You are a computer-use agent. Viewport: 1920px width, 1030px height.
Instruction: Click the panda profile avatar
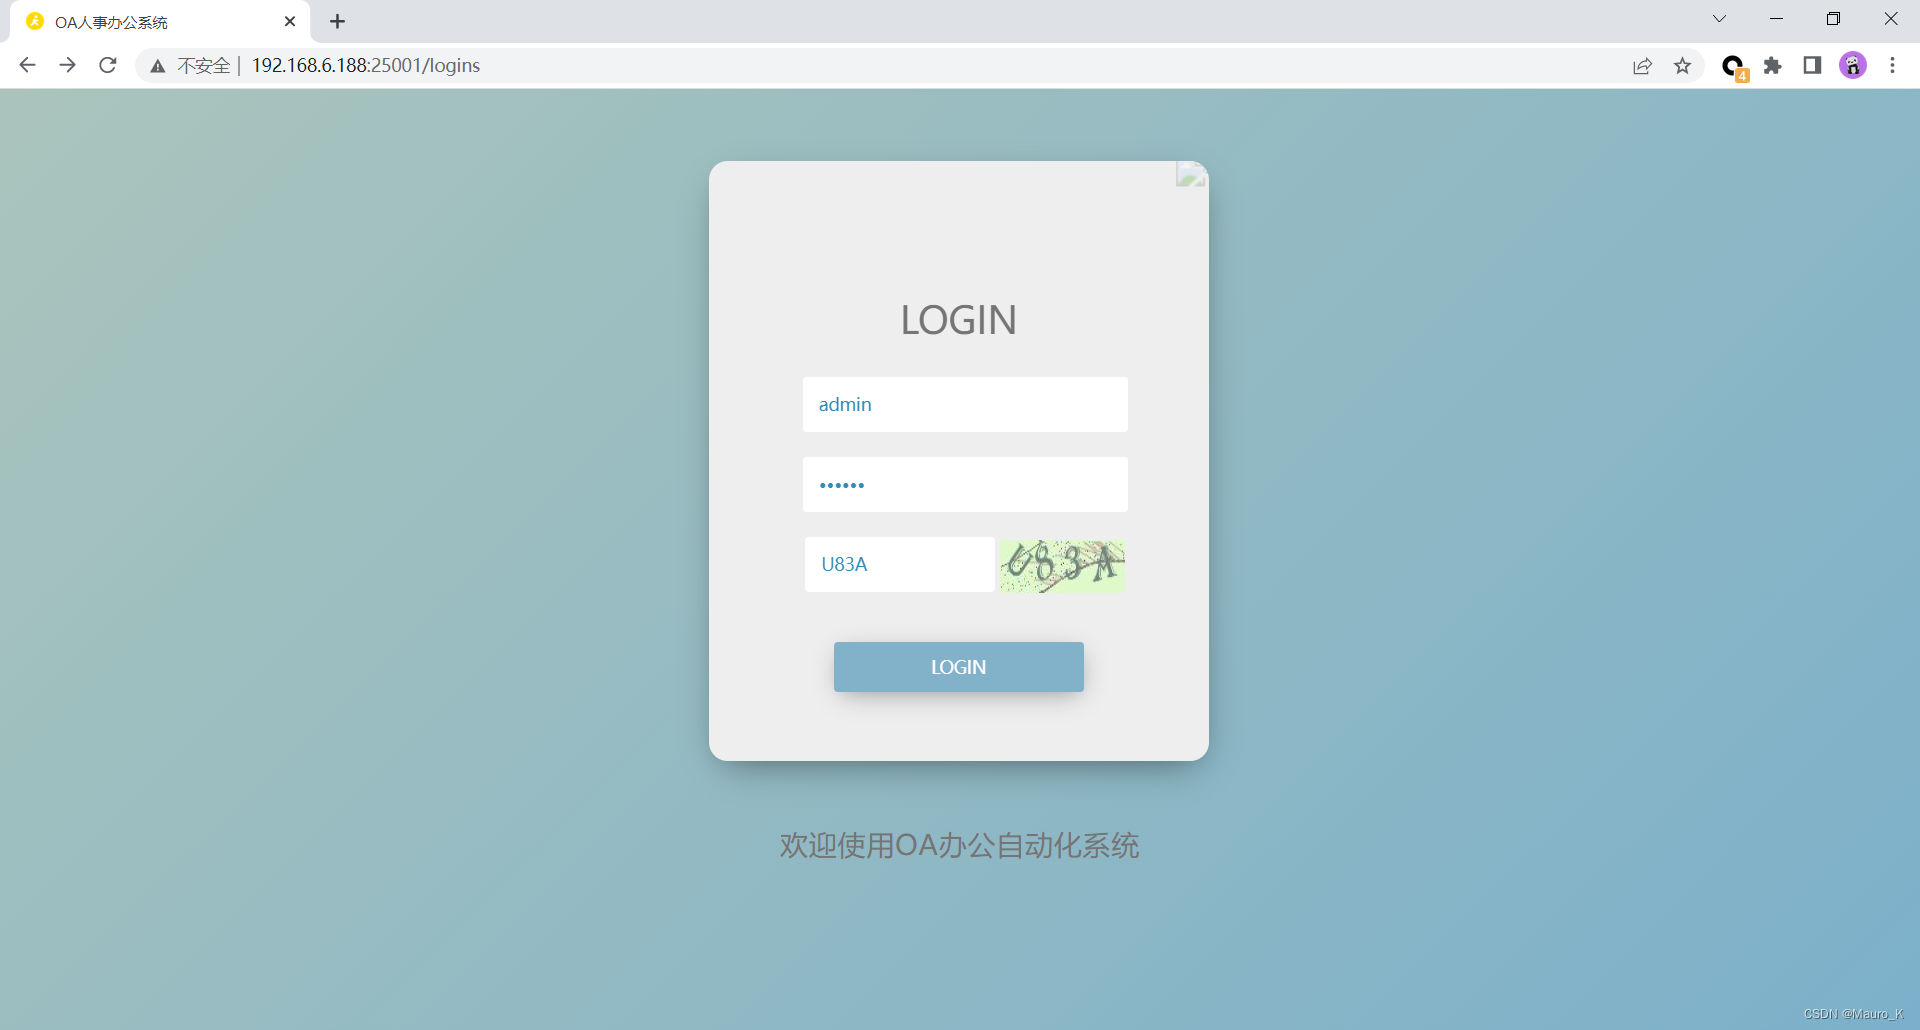click(x=1853, y=65)
